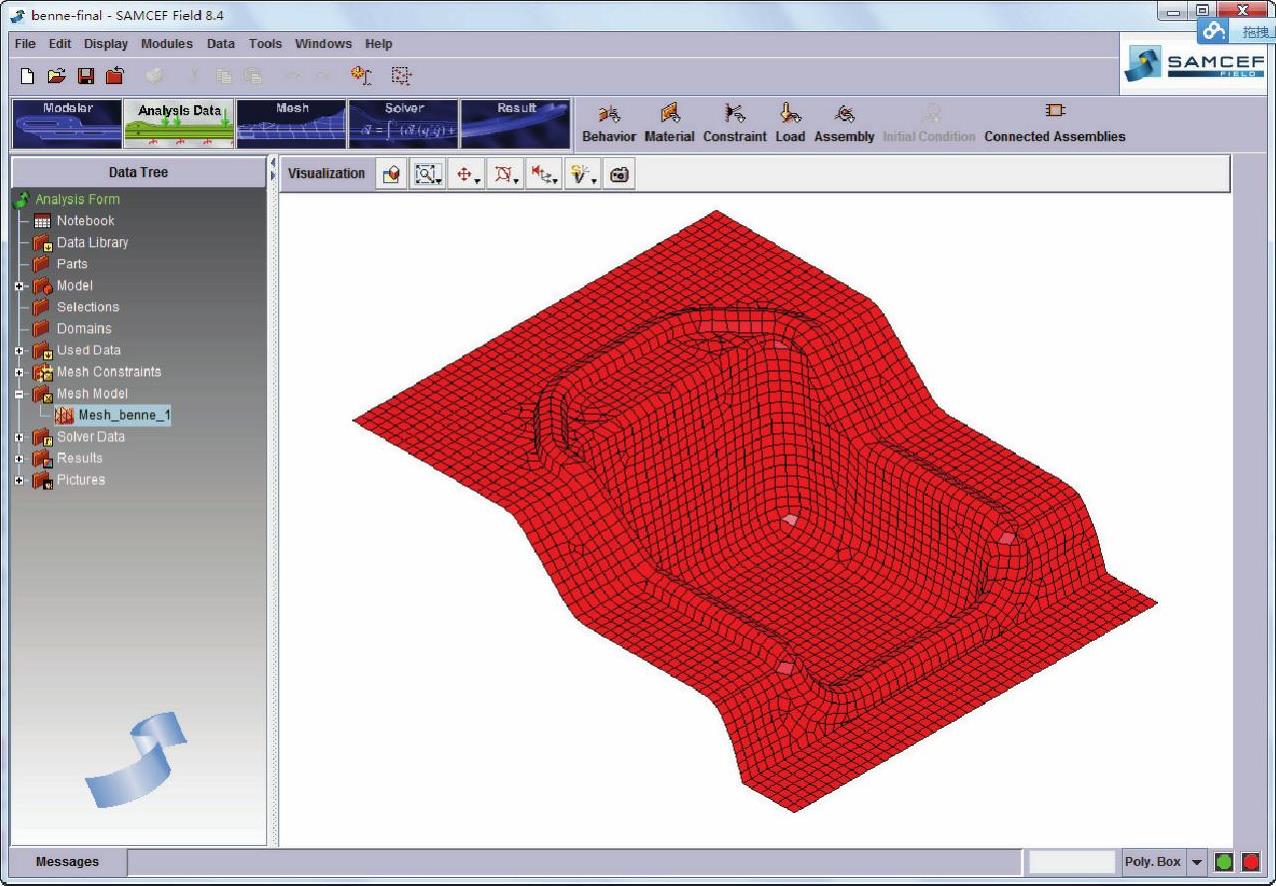Screen dimensions: 1276x886
Task: Select the Constraint tool
Action: [734, 115]
